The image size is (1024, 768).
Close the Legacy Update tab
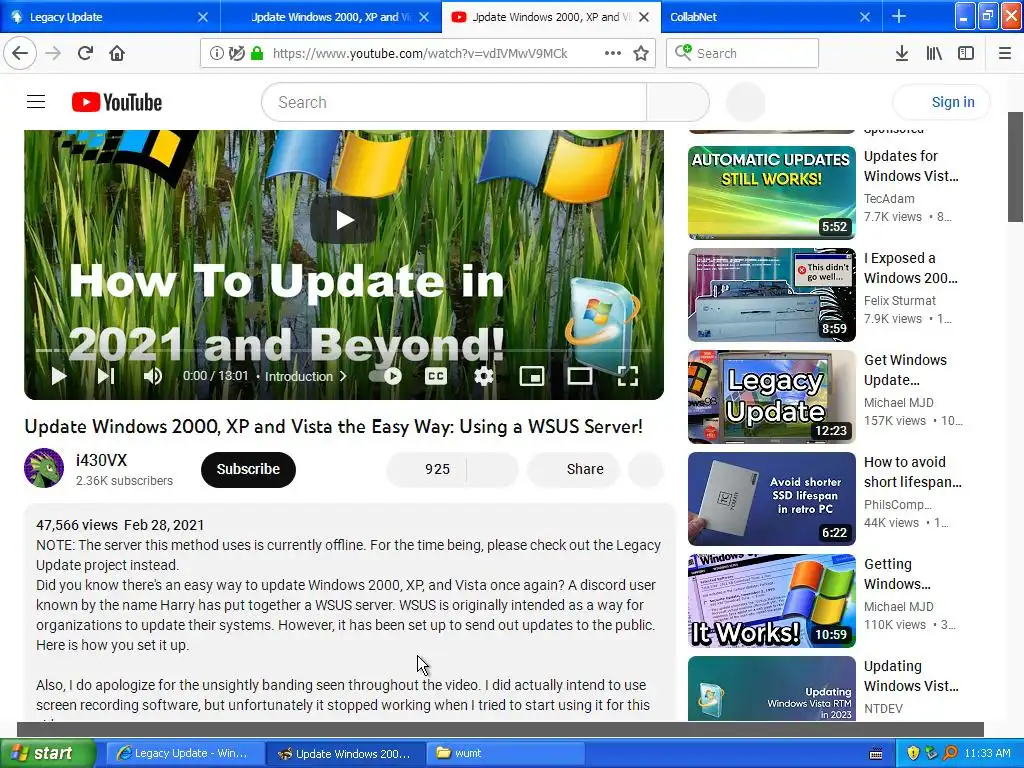pyautogui.click(x=203, y=17)
